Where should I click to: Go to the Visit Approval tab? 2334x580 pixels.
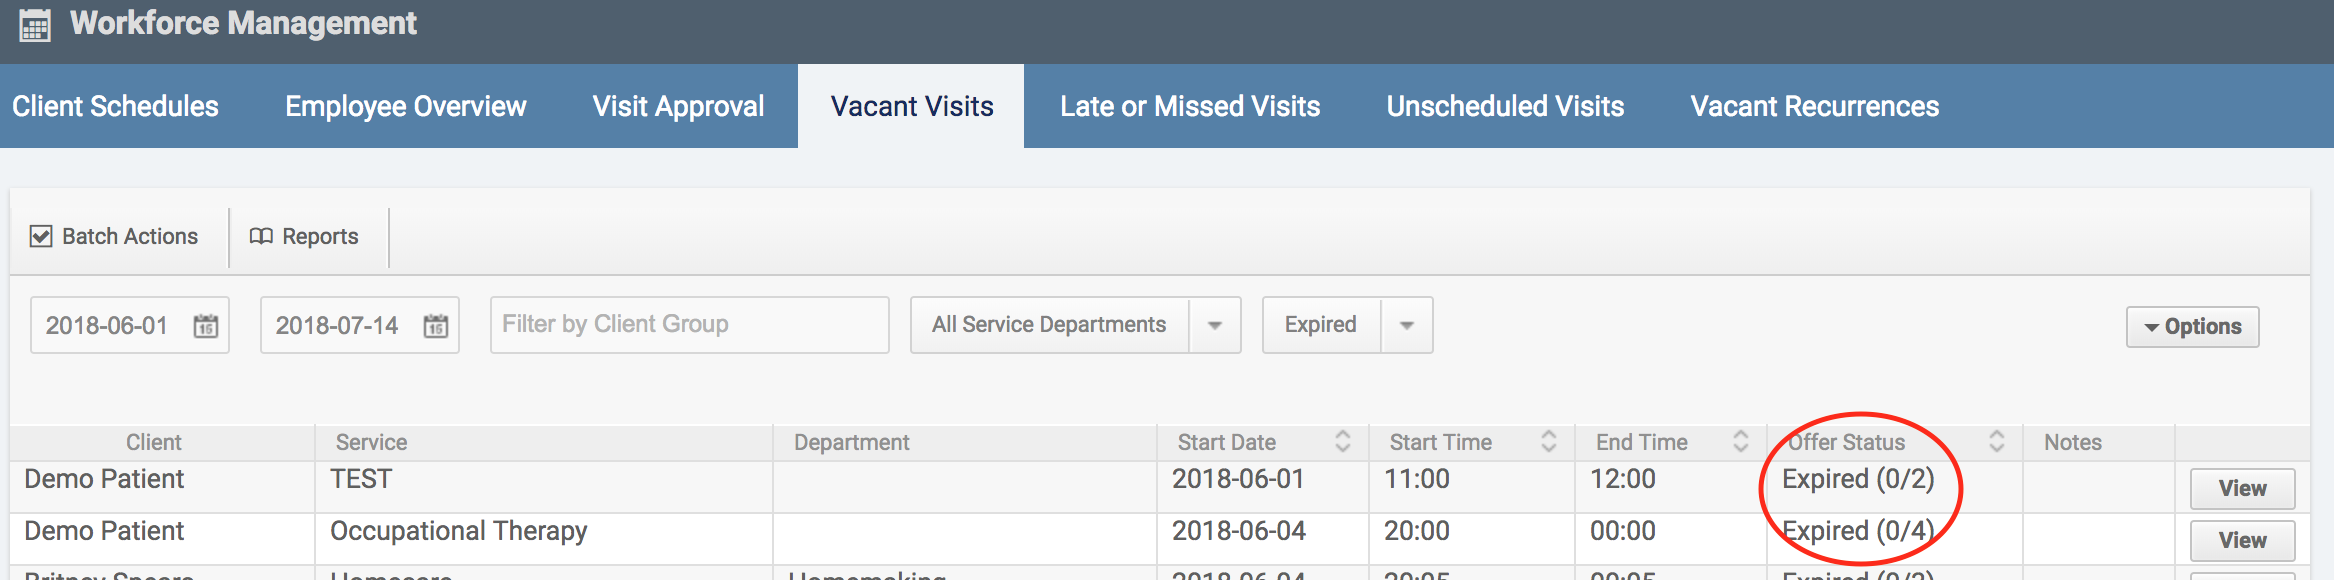point(678,106)
